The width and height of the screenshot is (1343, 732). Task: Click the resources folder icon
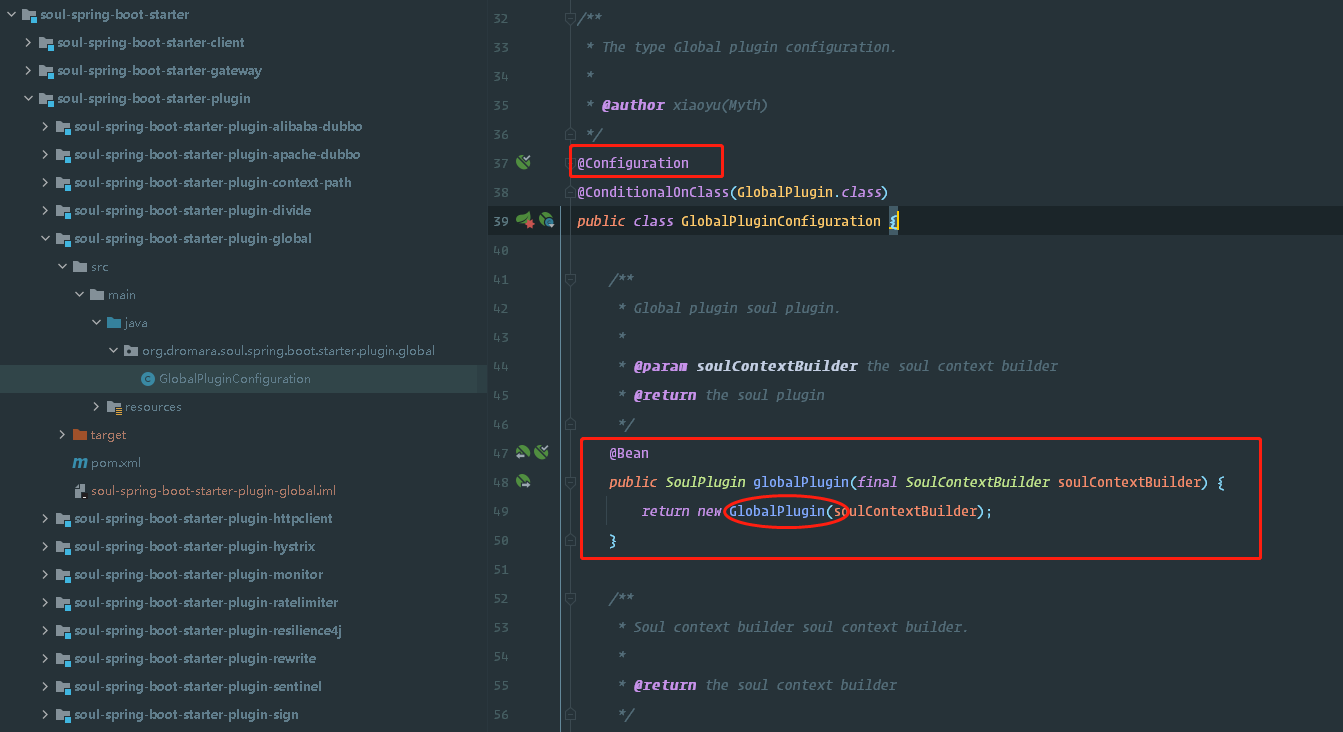[114, 407]
